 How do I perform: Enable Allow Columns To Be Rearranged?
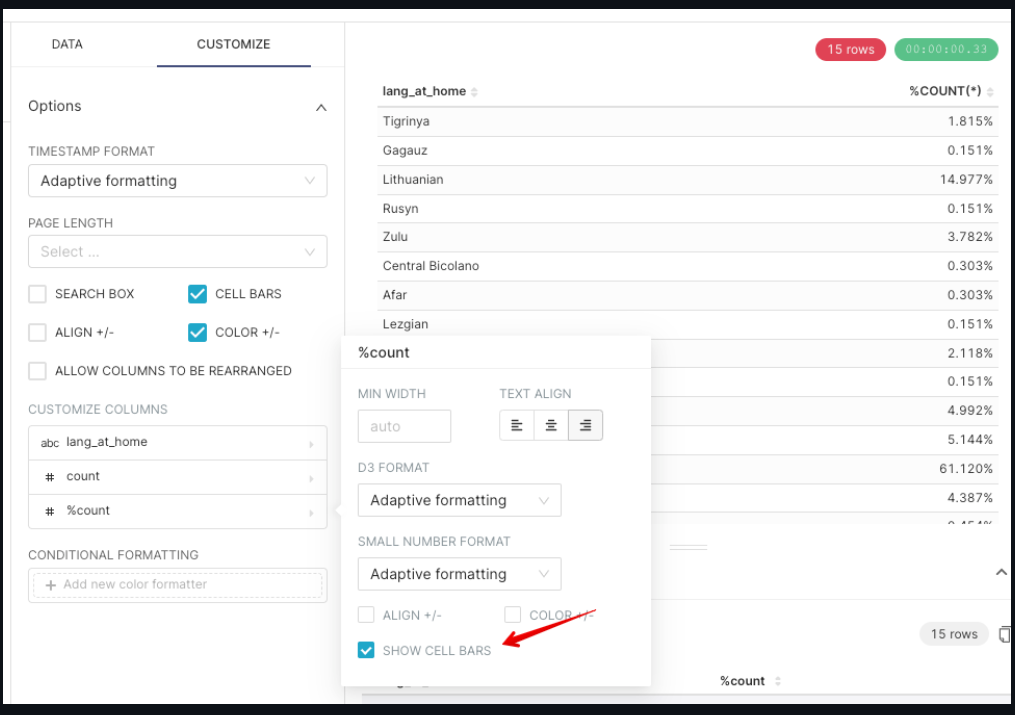coord(38,371)
